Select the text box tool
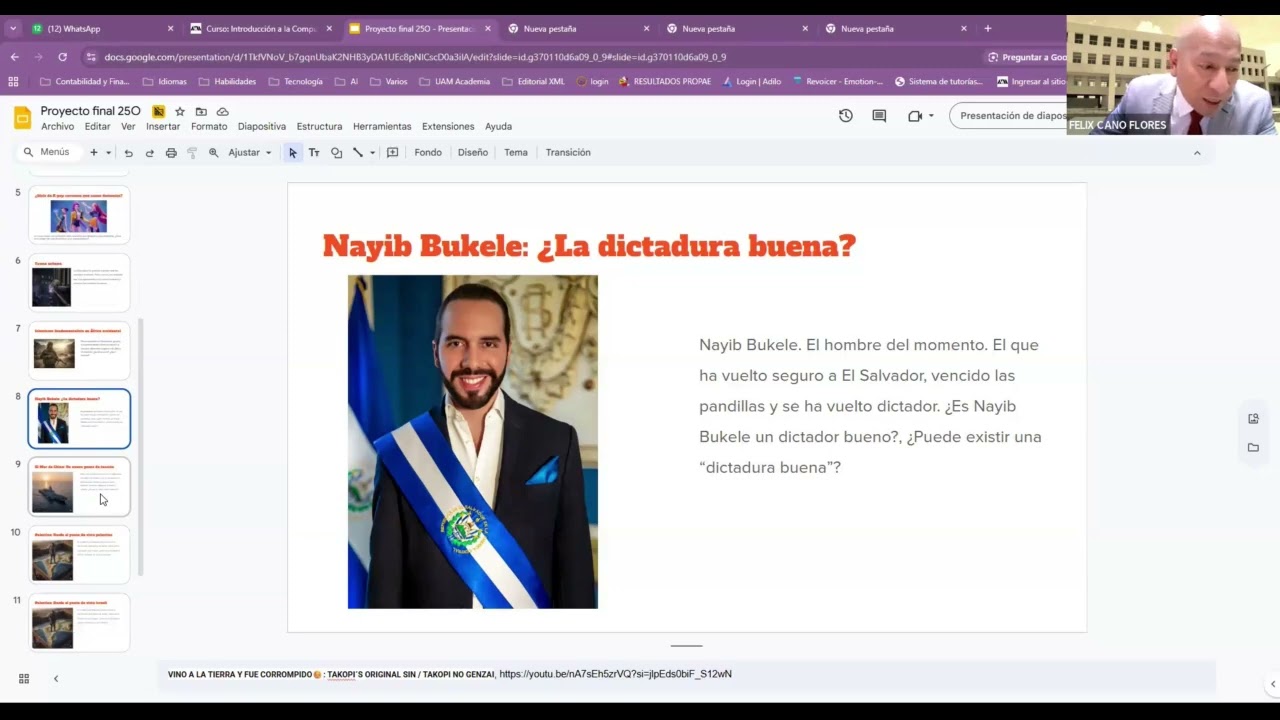 (x=314, y=153)
